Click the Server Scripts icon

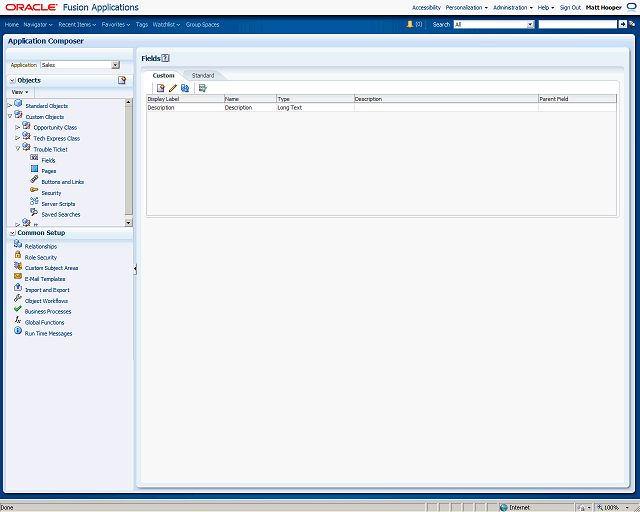(x=34, y=201)
